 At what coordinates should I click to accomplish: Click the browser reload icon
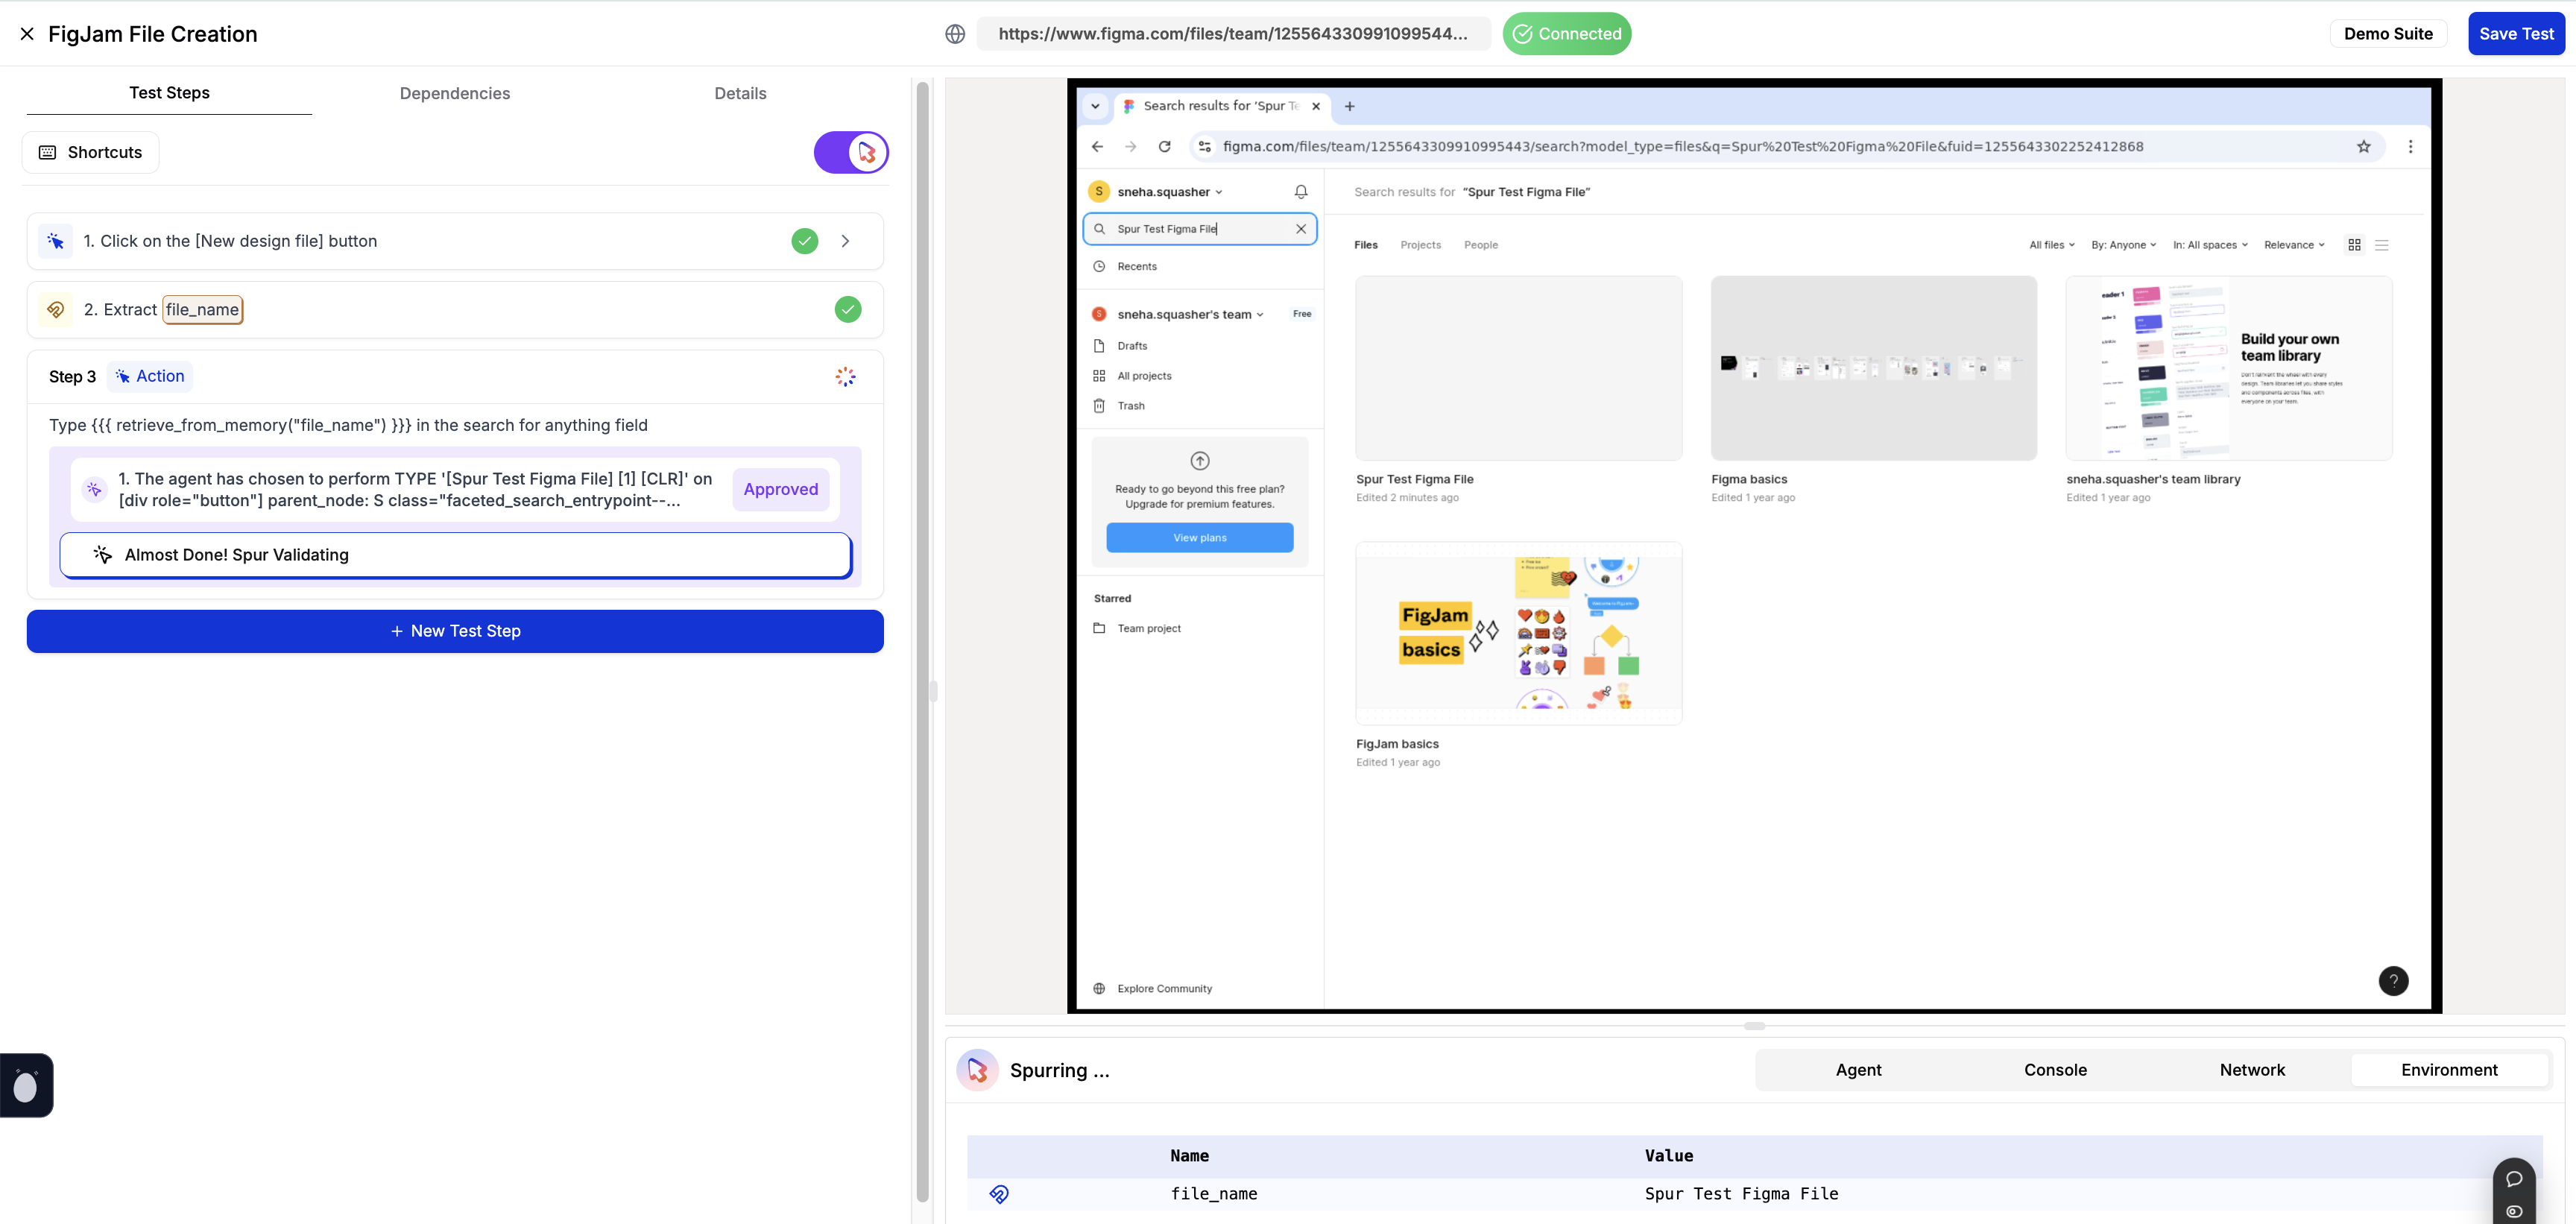1164,146
